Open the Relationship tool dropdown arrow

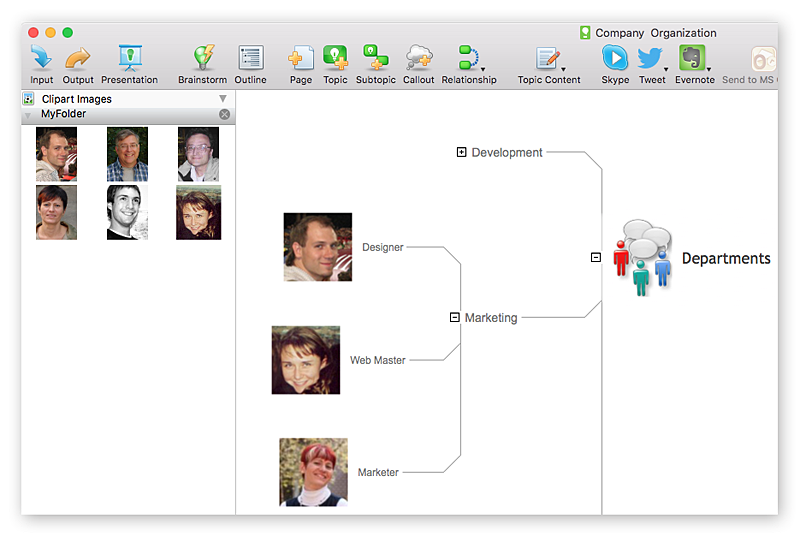483,69
